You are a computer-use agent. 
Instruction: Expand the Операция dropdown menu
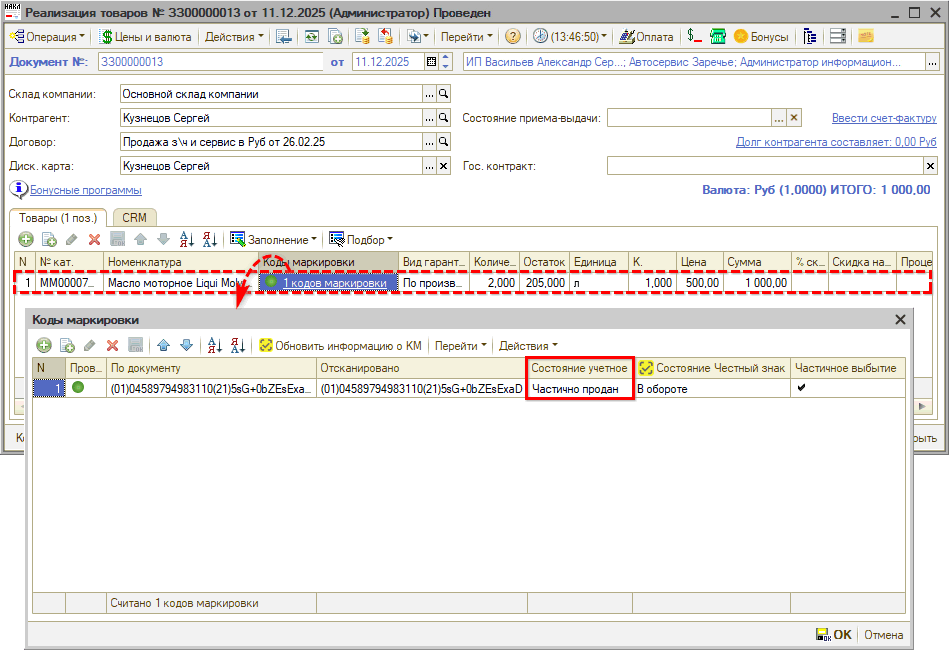point(47,37)
